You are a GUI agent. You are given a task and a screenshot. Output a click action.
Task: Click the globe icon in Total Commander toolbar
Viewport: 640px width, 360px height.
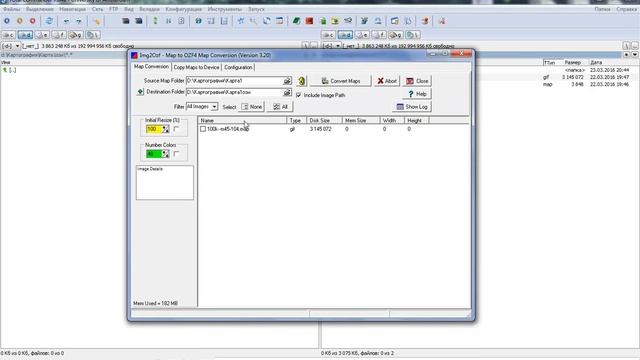[x=198, y=21]
